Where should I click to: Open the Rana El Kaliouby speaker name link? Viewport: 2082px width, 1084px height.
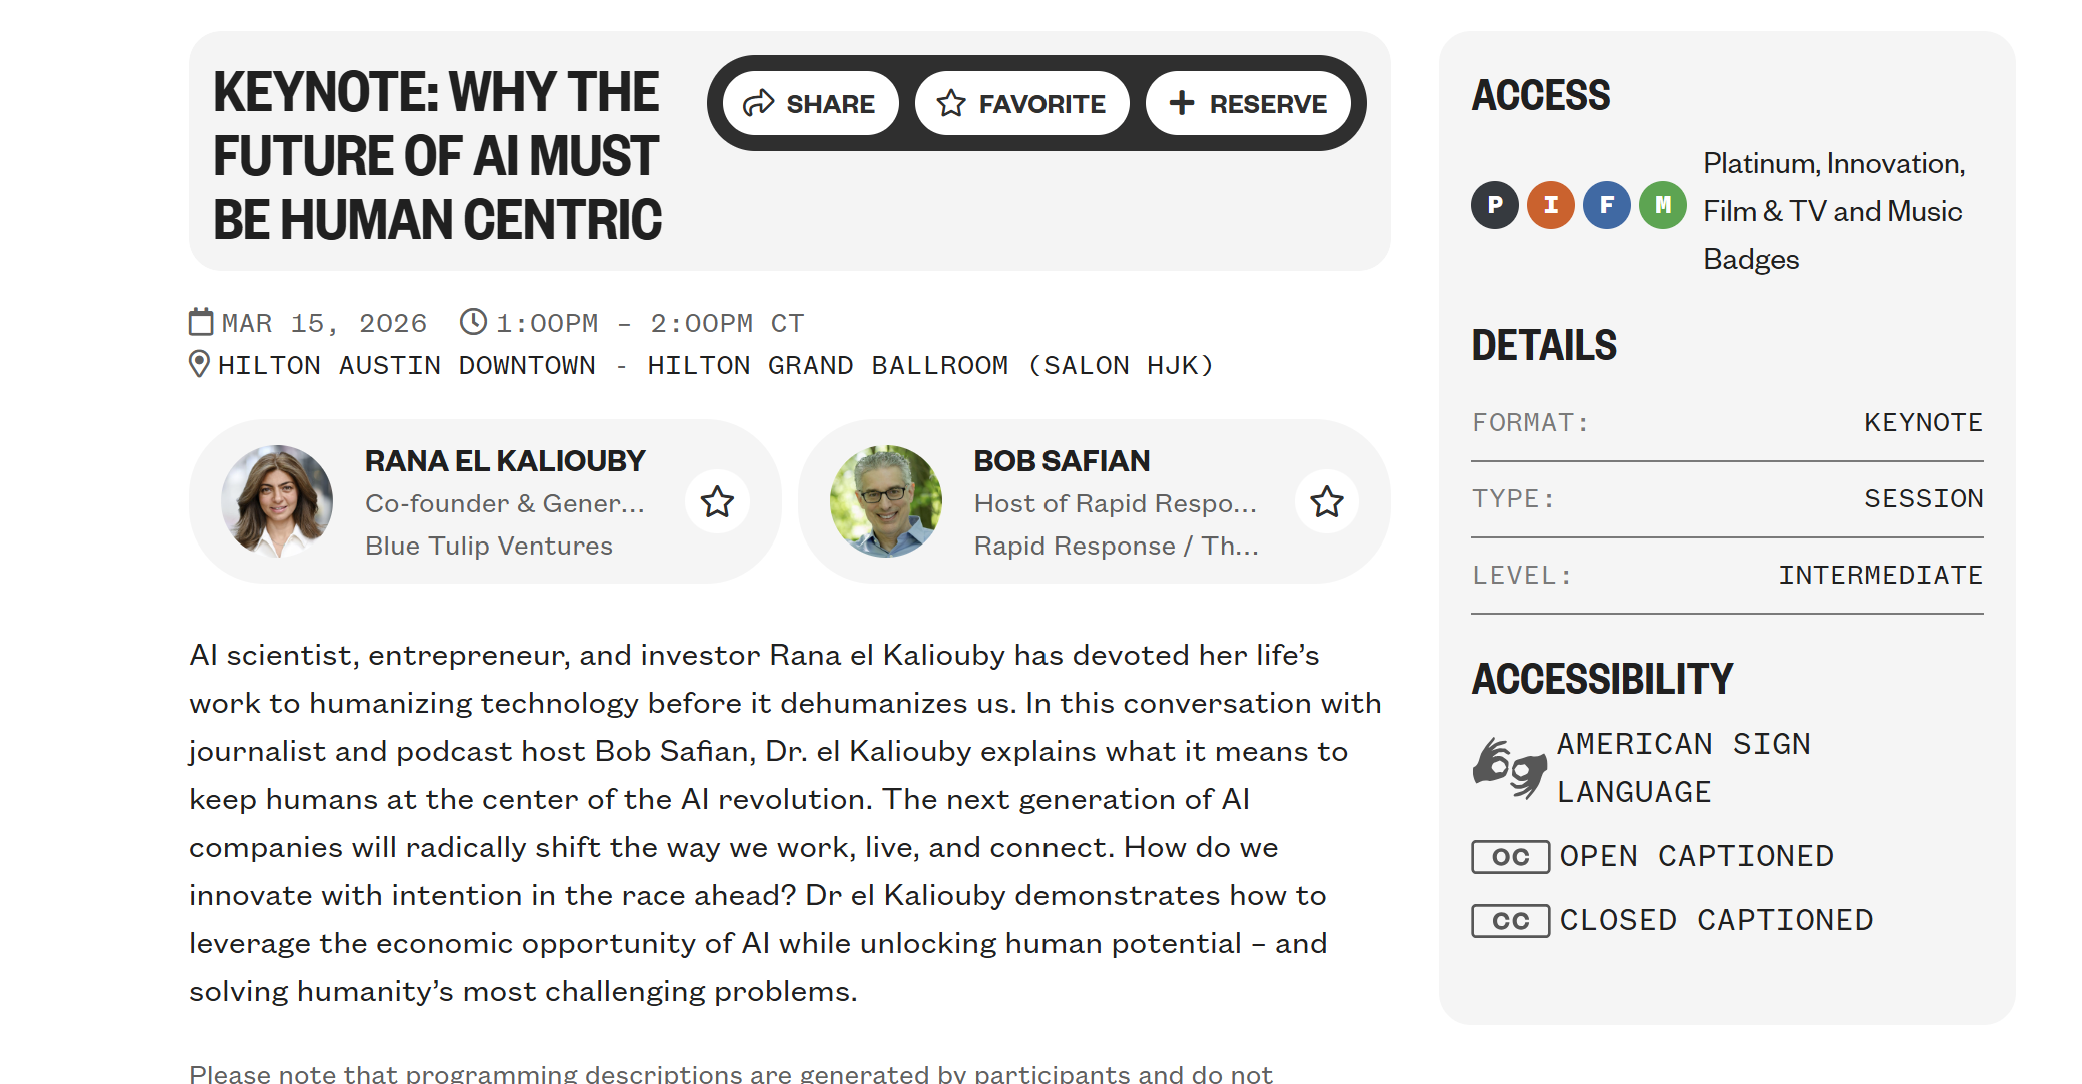click(x=505, y=461)
